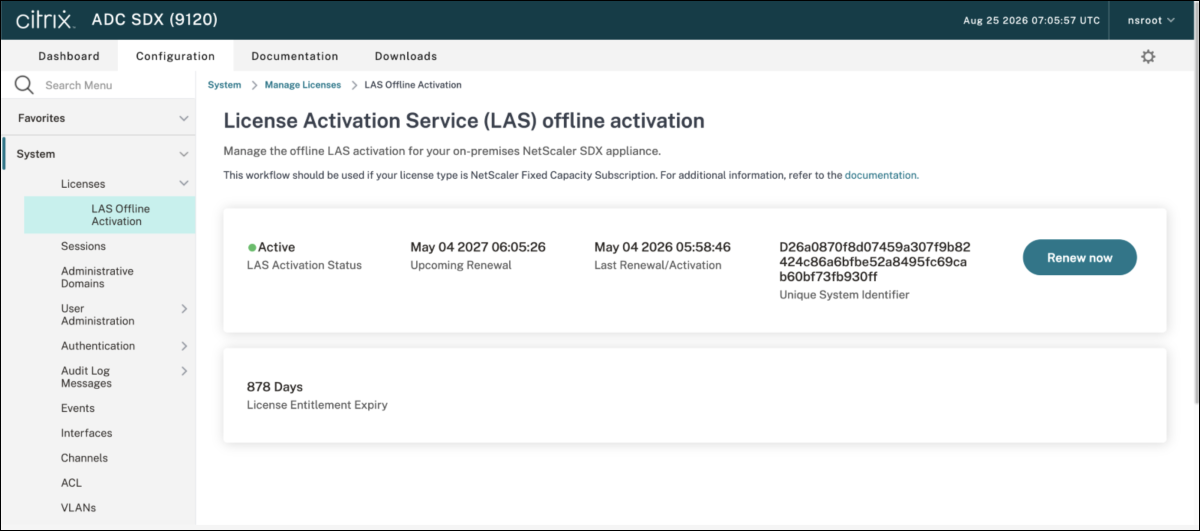
Task: Open ACL in the sidebar
Action: (x=71, y=483)
